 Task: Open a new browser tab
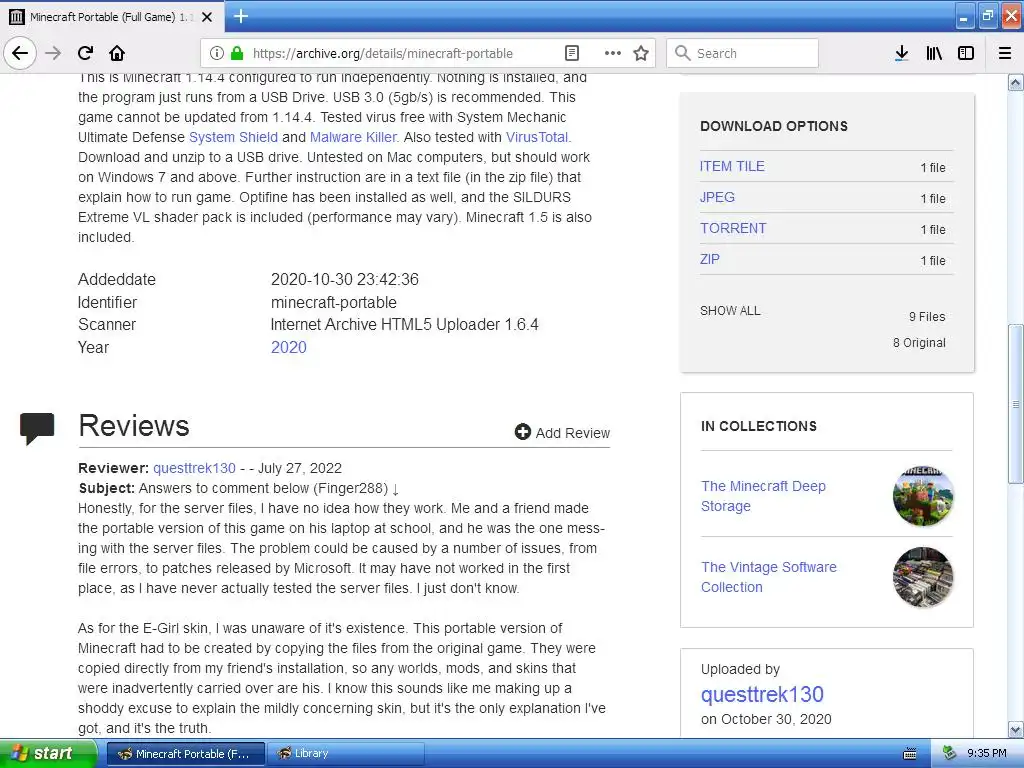240,16
